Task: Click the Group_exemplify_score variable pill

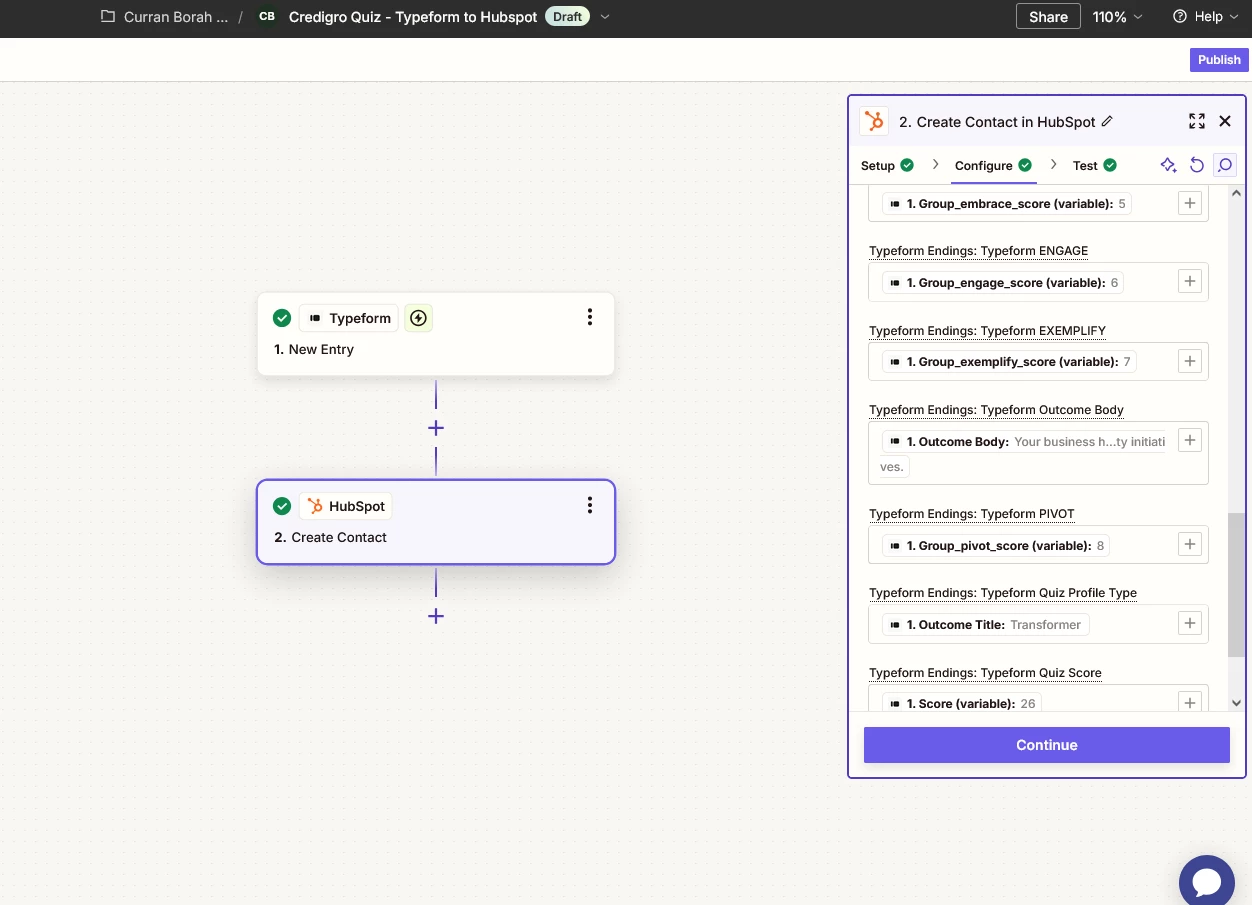Action: click(1010, 361)
